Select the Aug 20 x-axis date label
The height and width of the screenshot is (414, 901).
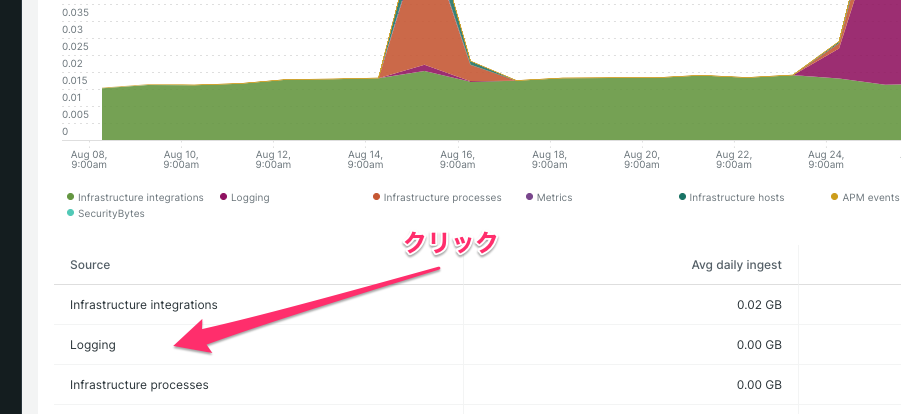point(641,160)
